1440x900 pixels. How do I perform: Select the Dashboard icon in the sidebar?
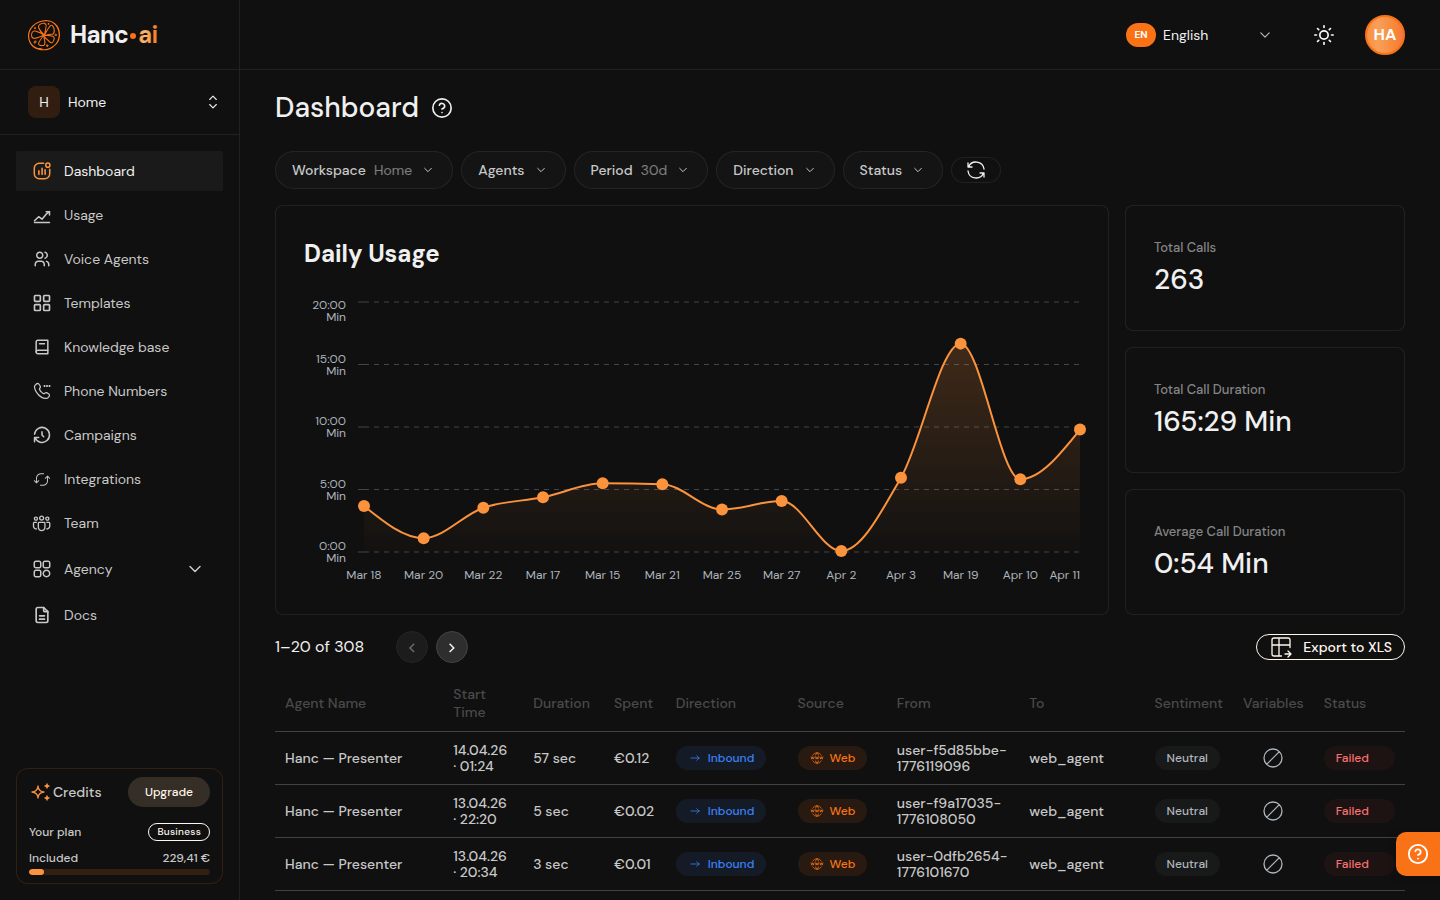[41, 170]
